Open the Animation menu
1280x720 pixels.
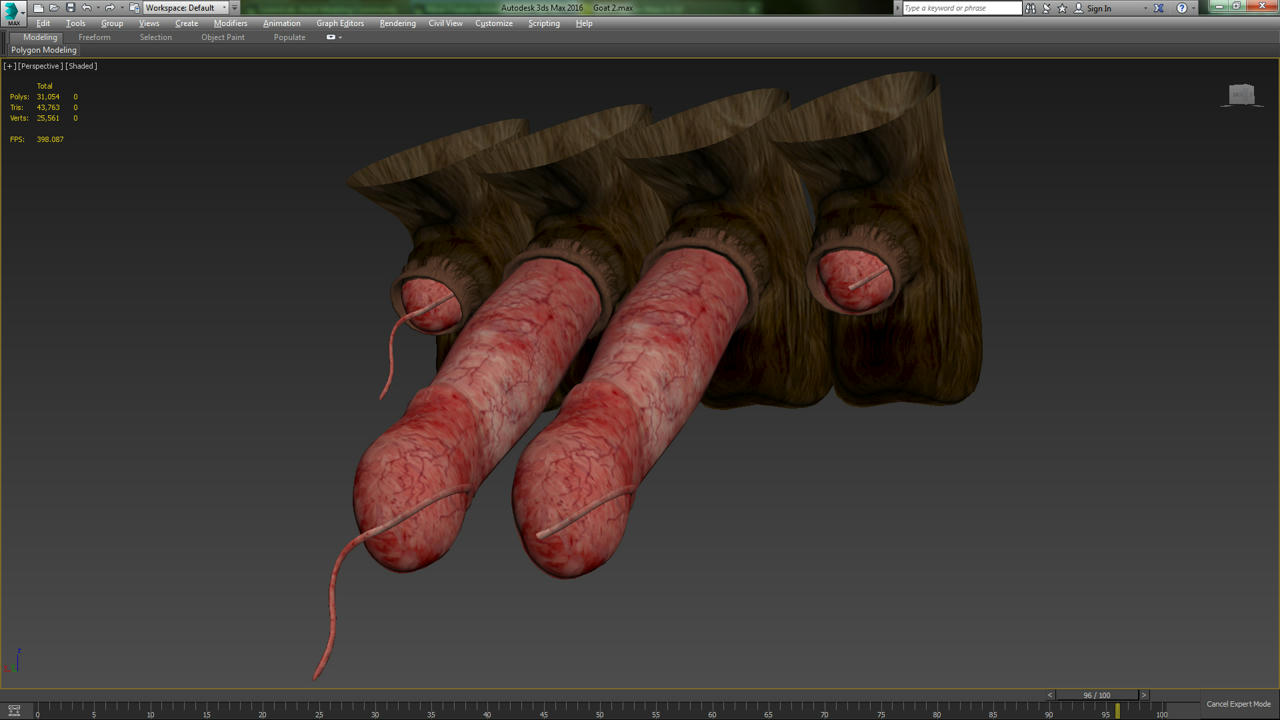282,23
